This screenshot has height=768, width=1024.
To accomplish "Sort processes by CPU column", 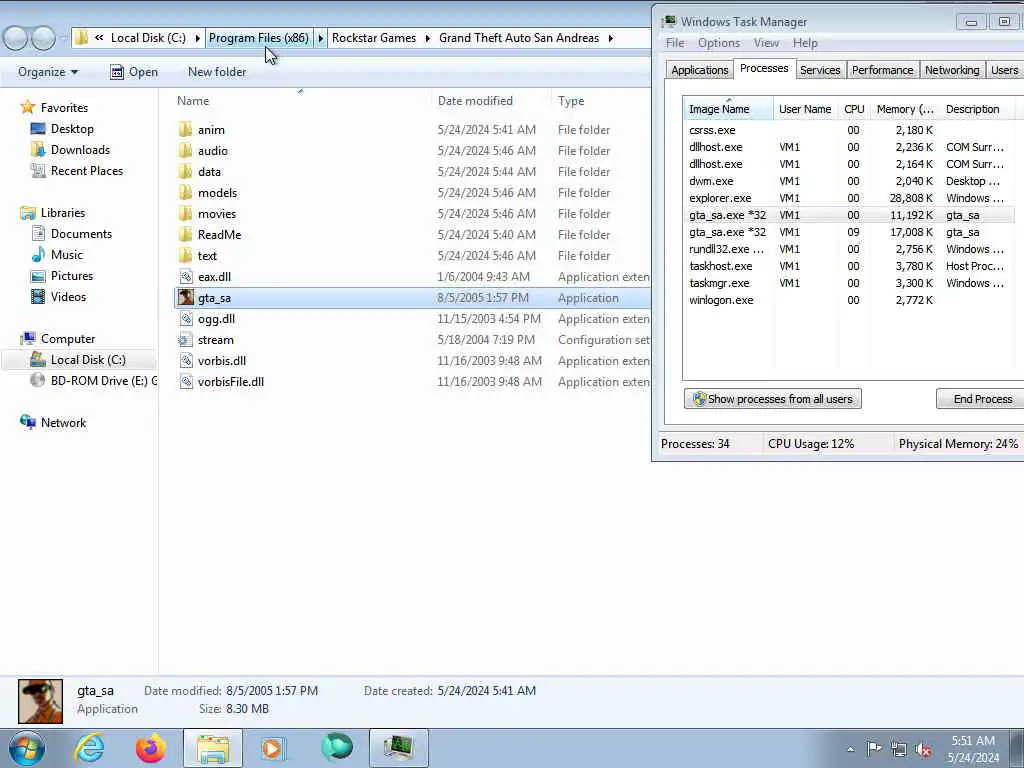I will click(854, 109).
